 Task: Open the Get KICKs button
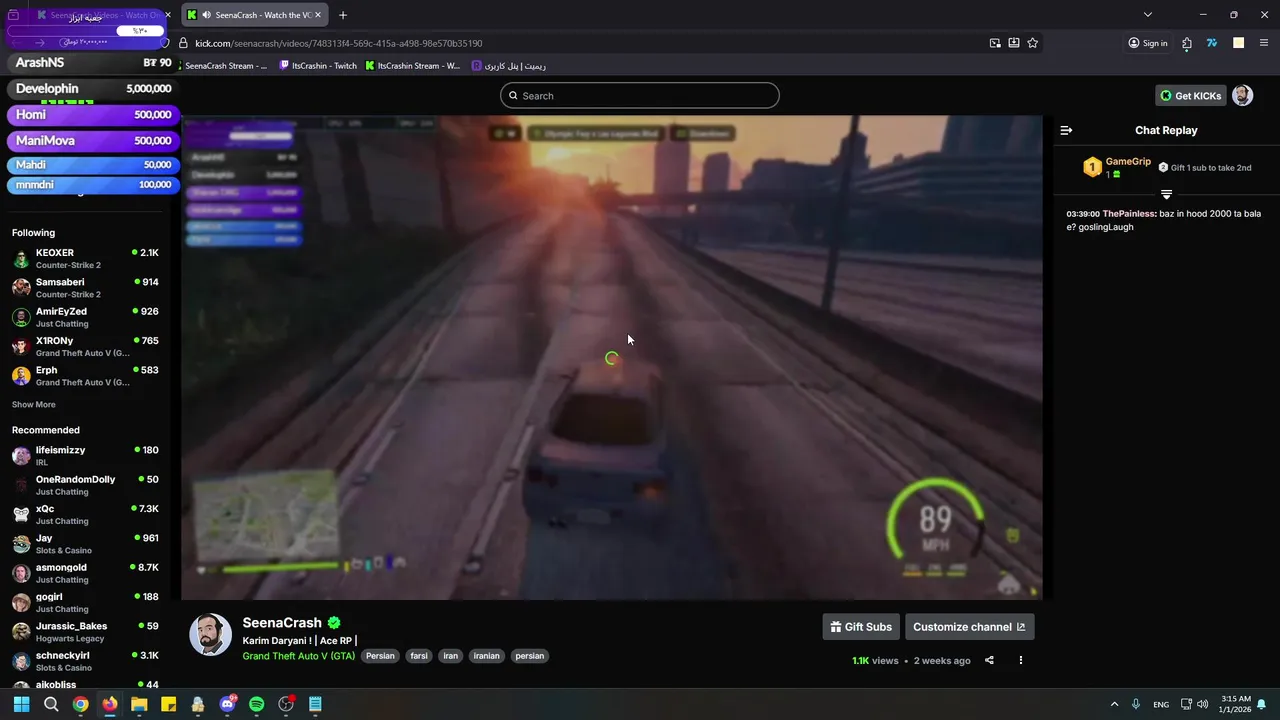tap(1190, 96)
